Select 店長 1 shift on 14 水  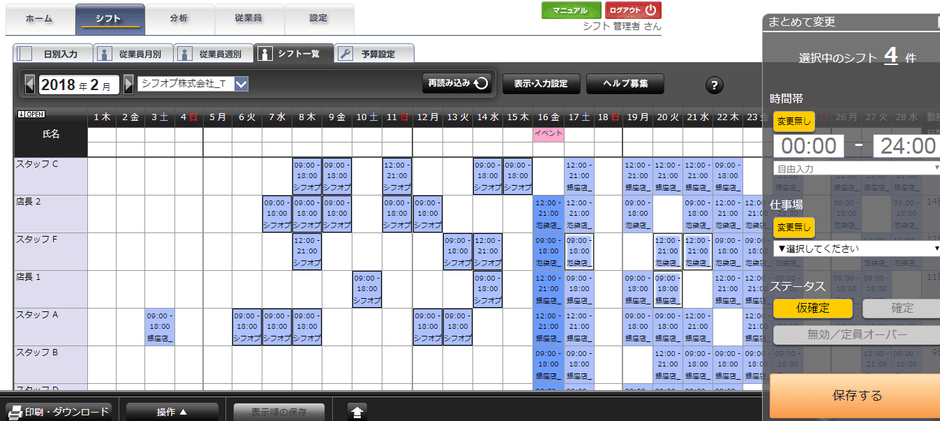tap(487, 288)
